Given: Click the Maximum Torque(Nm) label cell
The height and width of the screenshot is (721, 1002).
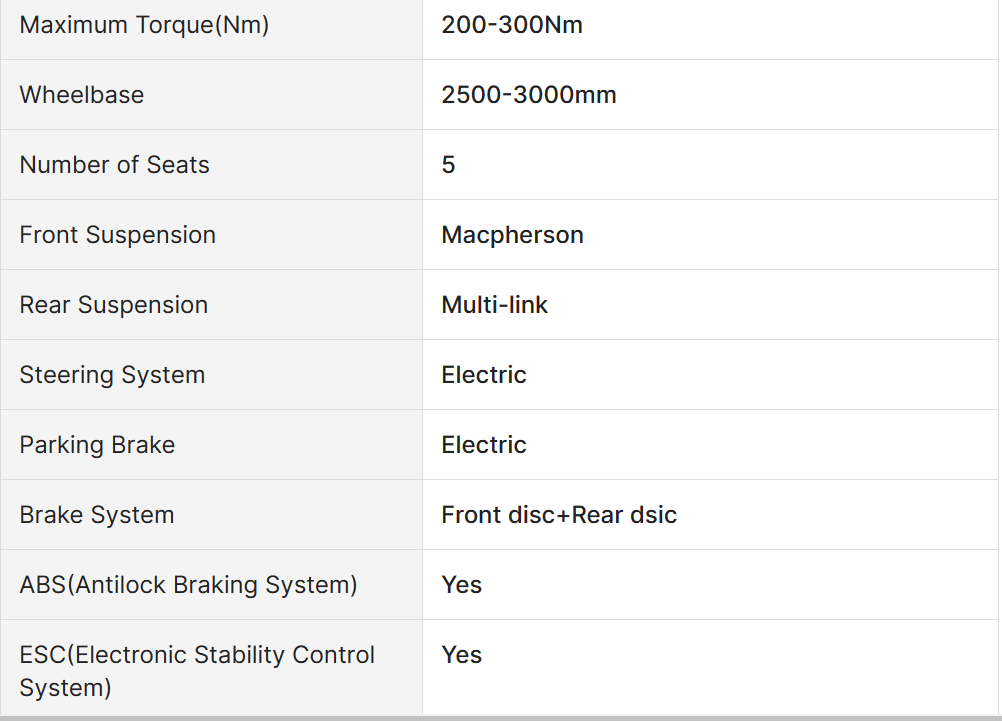Looking at the screenshot, I should tap(144, 25).
